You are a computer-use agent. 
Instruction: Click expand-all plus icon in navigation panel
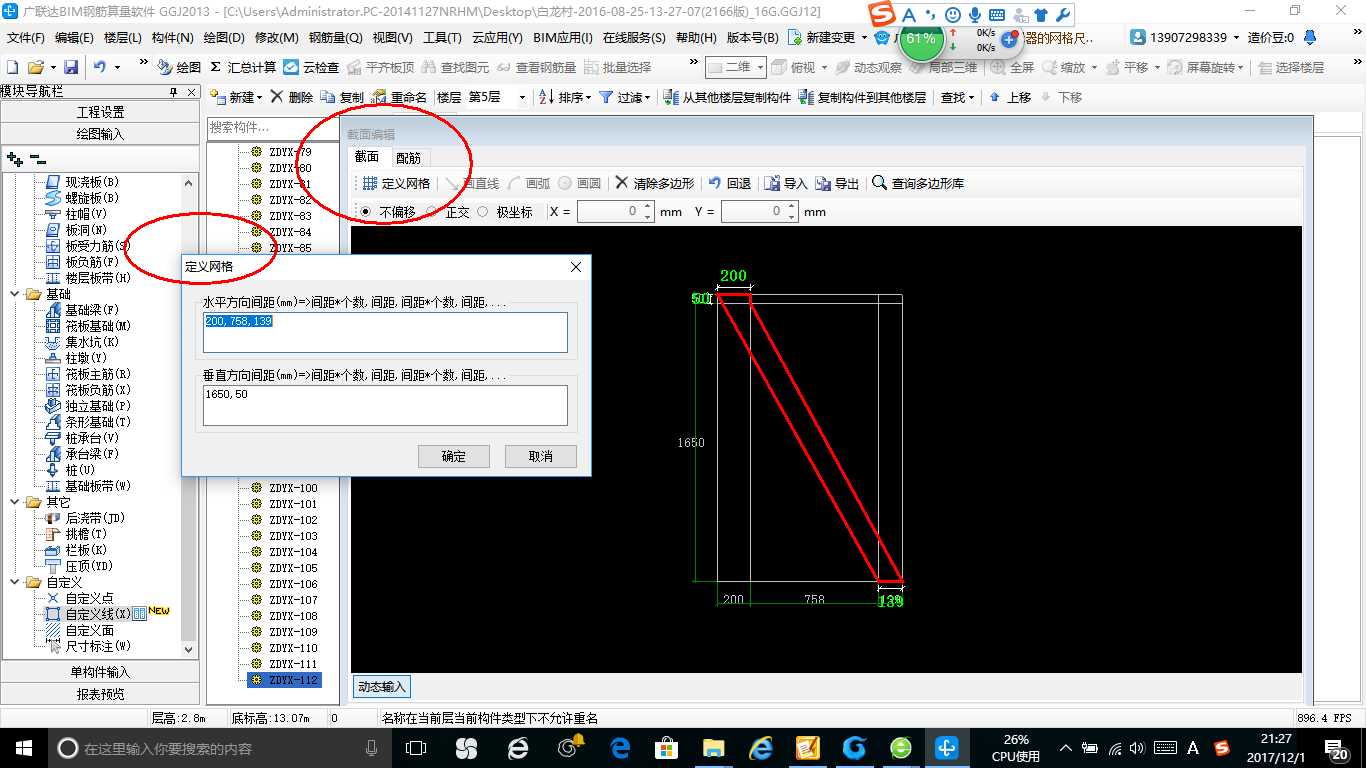pyautogui.click(x=14, y=158)
